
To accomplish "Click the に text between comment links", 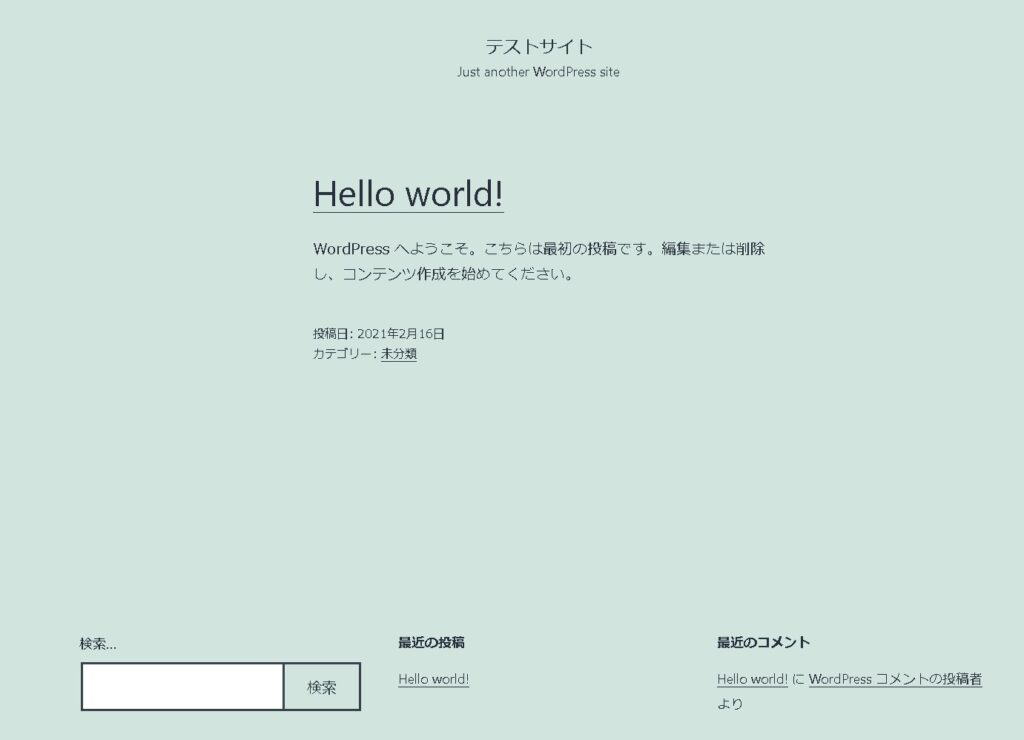I will [x=798, y=679].
